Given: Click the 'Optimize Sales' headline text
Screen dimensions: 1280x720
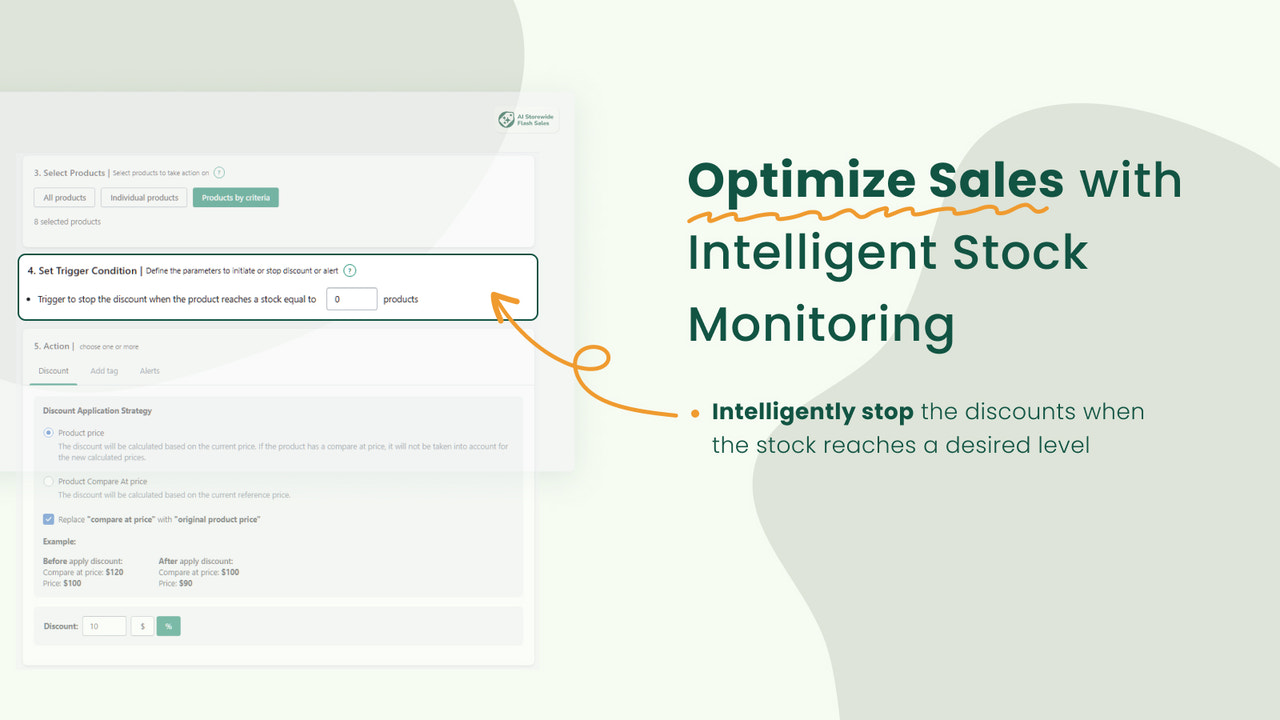Looking at the screenshot, I should point(876,182).
